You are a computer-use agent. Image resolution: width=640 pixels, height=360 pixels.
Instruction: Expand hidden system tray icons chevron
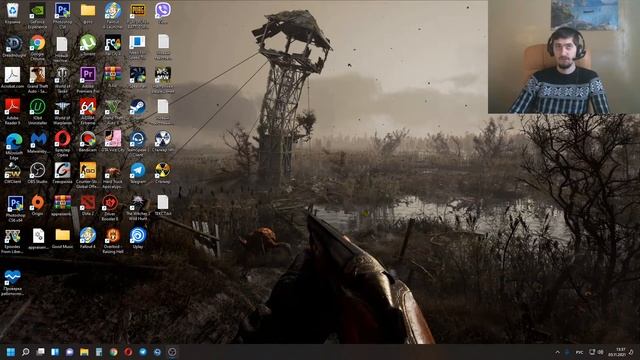click(557, 352)
